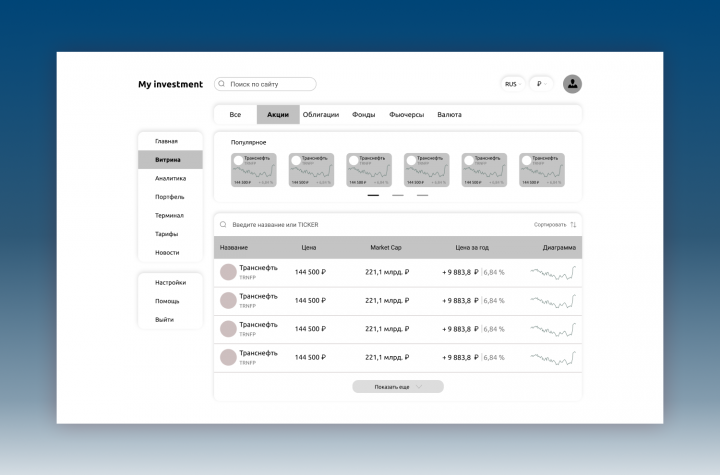This screenshot has width=720, height=475.
Task: Click the first row's company logo circle
Action: click(x=228, y=272)
